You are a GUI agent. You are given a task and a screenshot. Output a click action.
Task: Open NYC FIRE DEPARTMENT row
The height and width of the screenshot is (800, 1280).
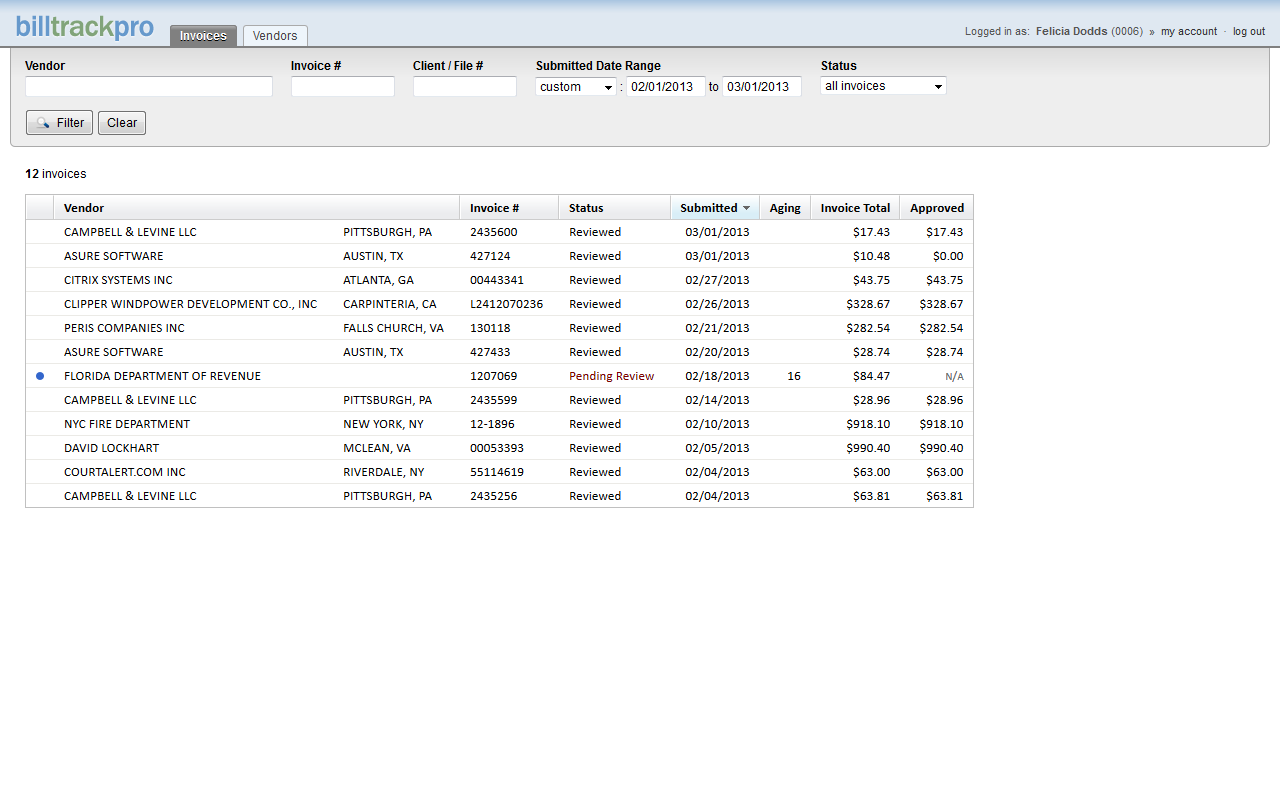click(x=499, y=424)
